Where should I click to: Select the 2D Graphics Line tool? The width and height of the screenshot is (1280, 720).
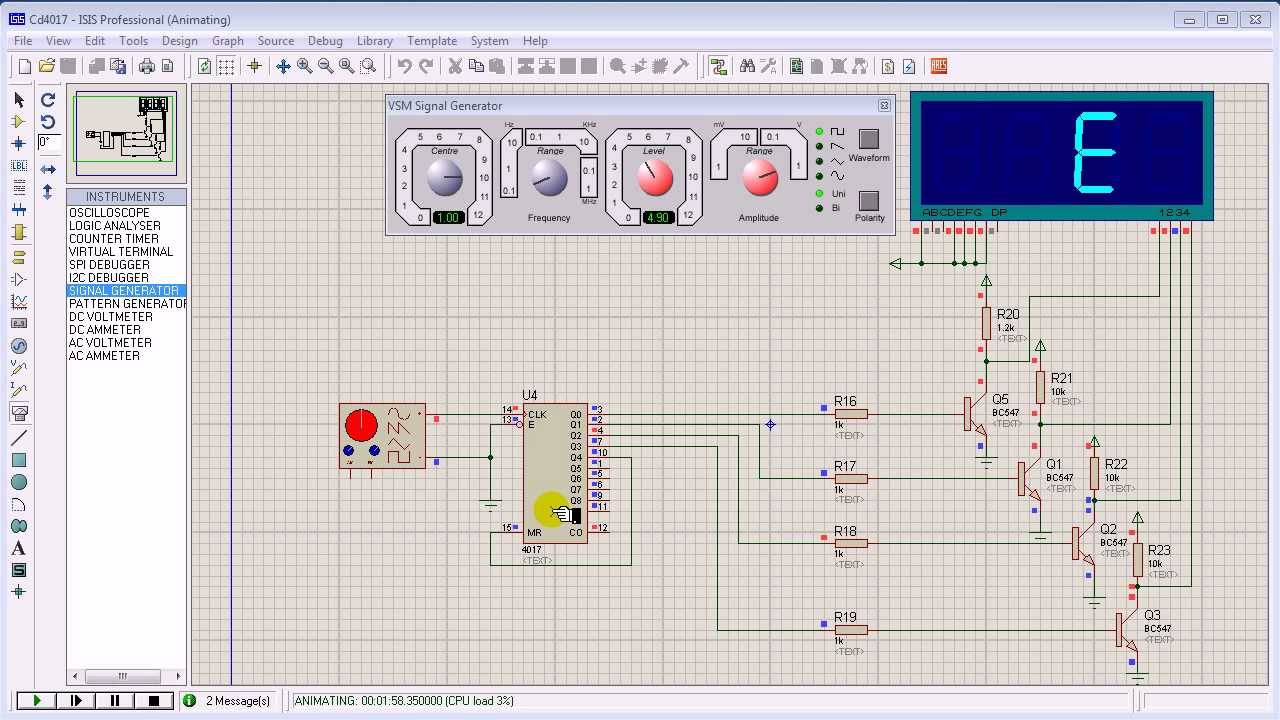19,438
